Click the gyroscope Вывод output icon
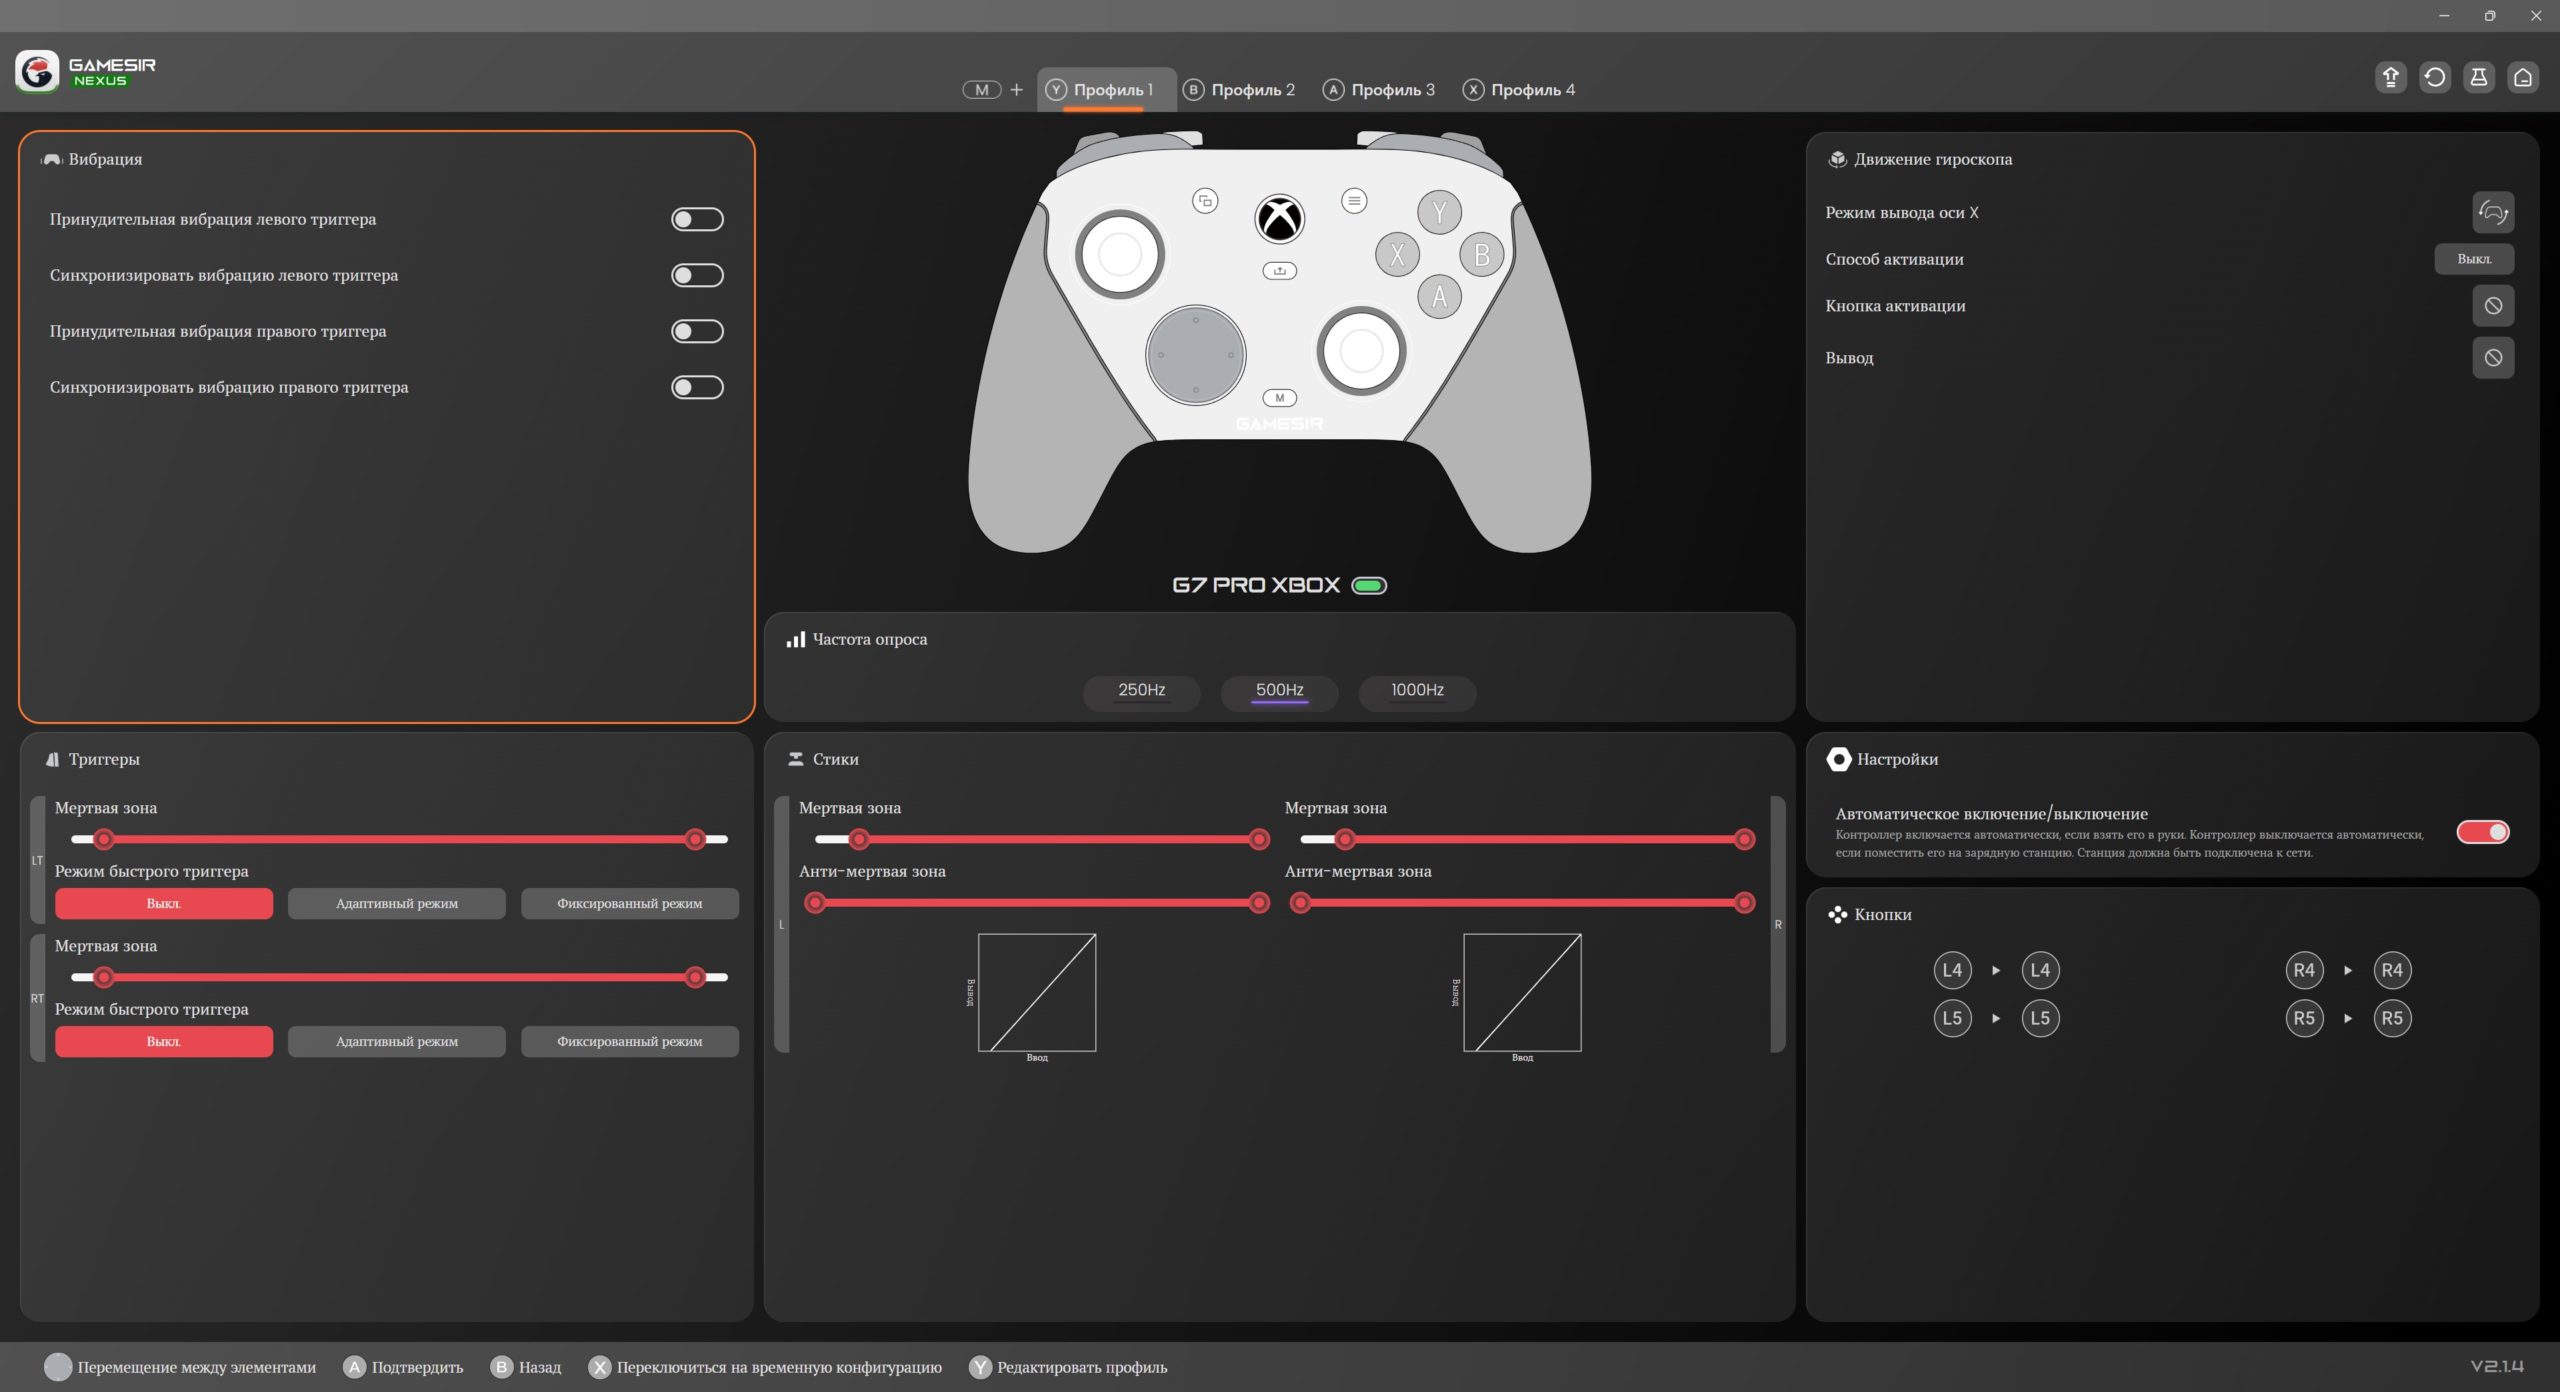2560x1392 pixels. (2493, 358)
